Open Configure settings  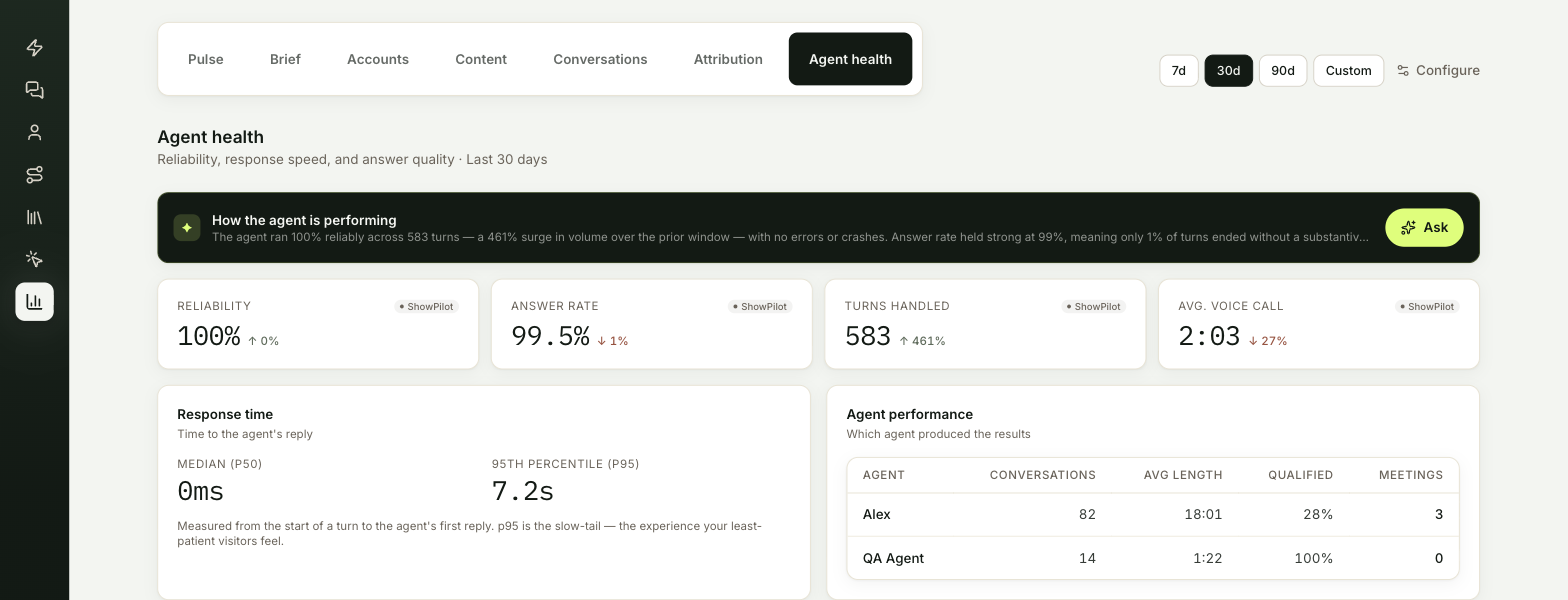pos(1438,70)
